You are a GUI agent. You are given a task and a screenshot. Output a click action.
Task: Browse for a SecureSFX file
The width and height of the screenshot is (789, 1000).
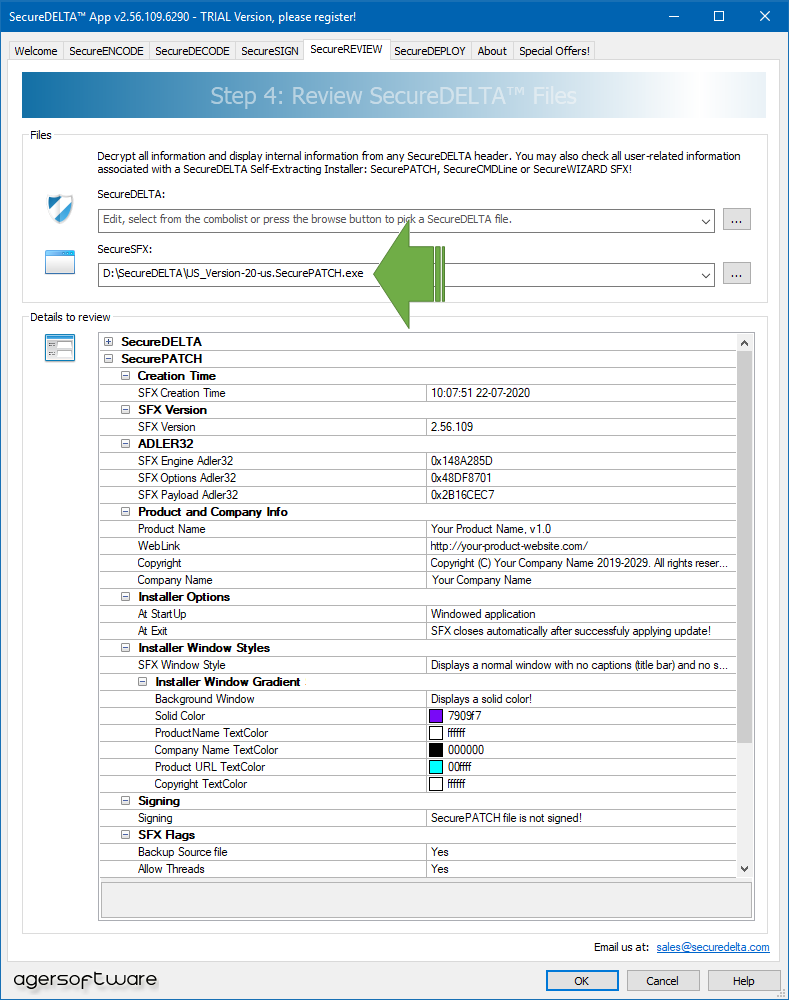(737, 274)
